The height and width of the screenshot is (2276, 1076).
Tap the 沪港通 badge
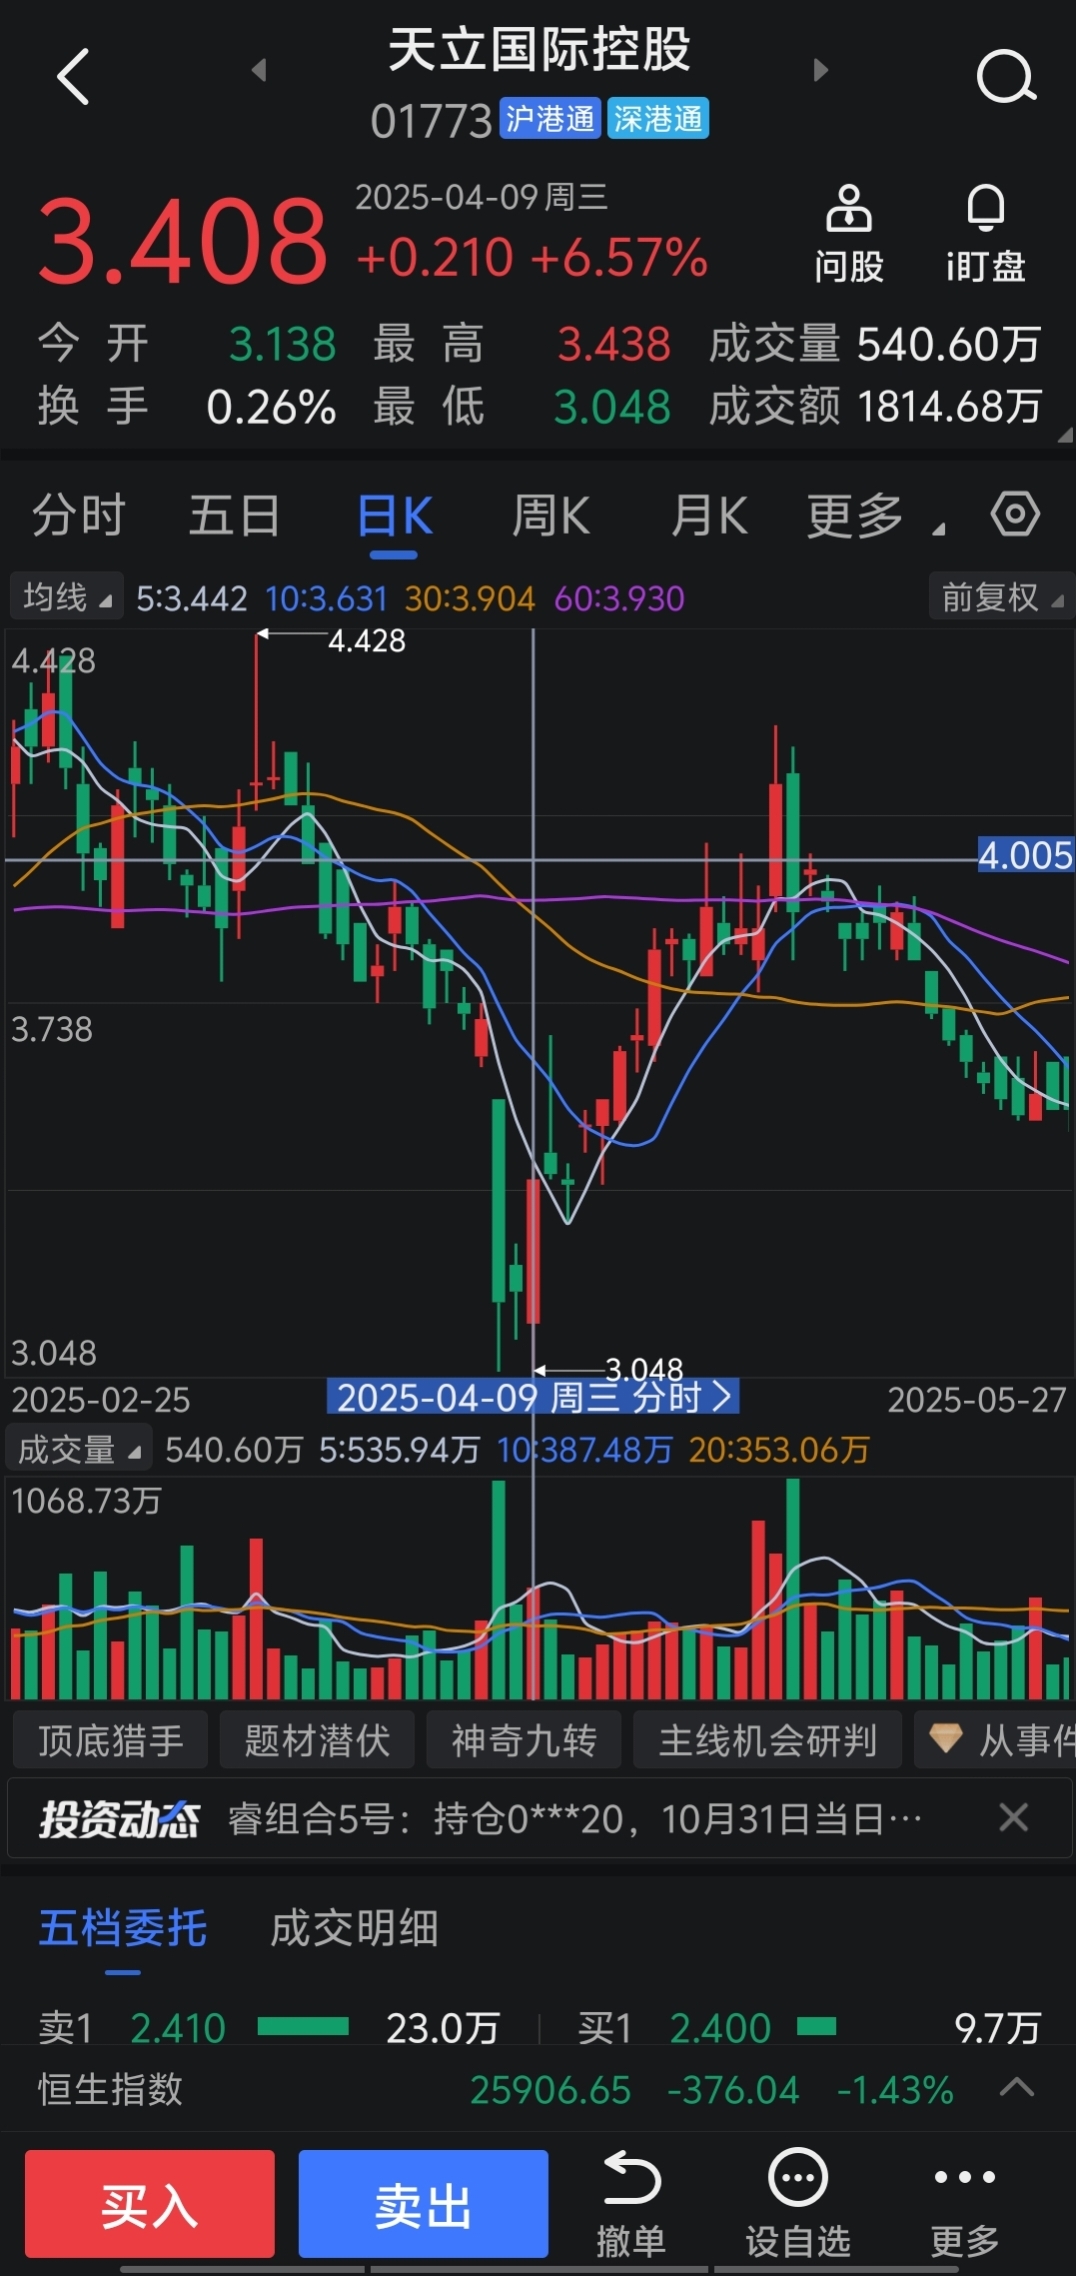(550, 119)
